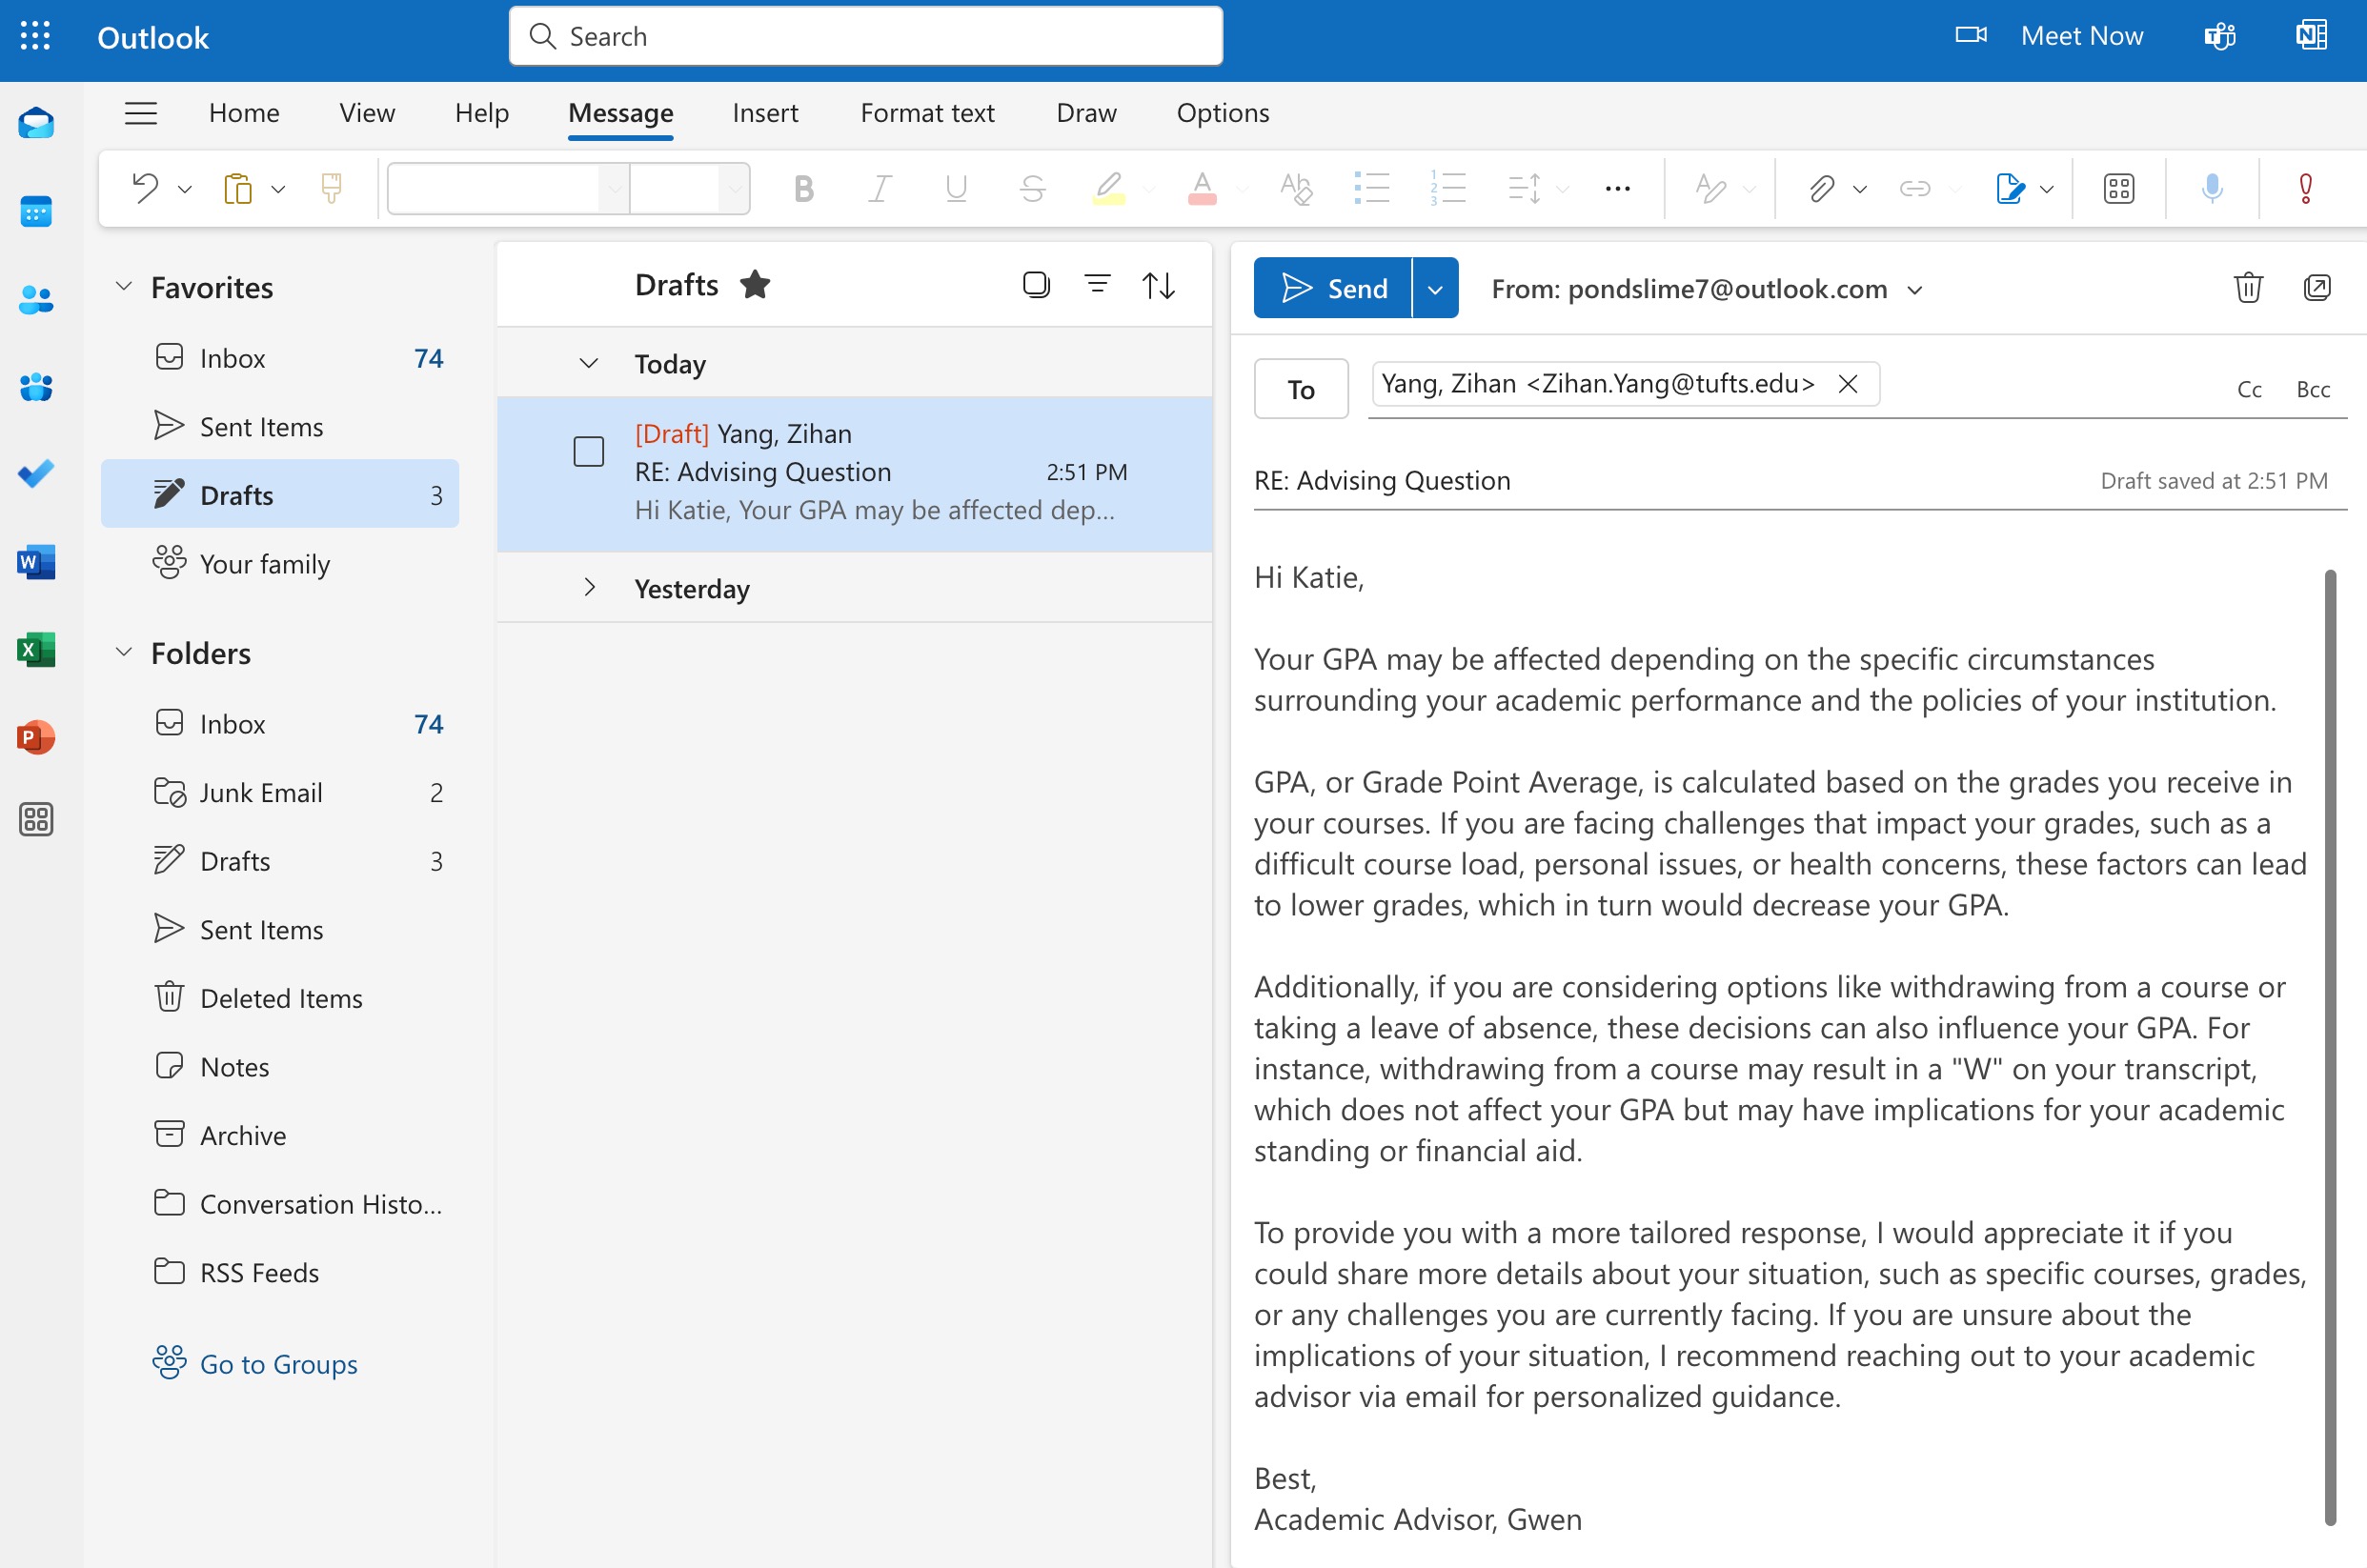The width and height of the screenshot is (2367, 1568).
Task: Toggle the select-all messages checkbox icon
Action: [1036, 285]
